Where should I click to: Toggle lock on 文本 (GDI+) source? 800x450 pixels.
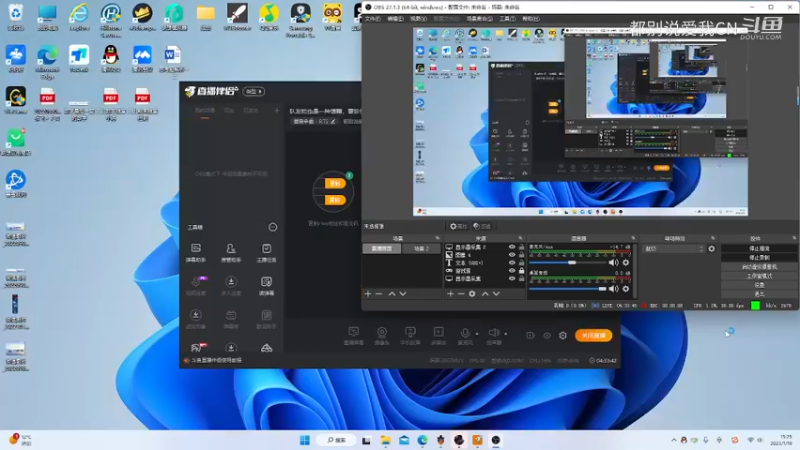(x=521, y=263)
